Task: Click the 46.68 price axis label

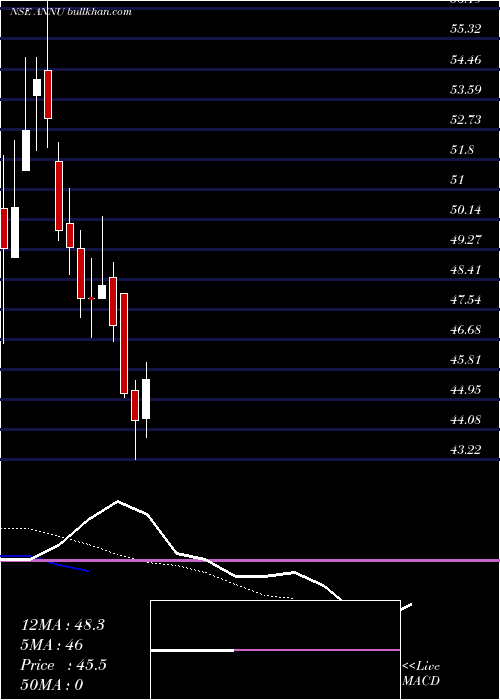Action: tap(466, 329)
